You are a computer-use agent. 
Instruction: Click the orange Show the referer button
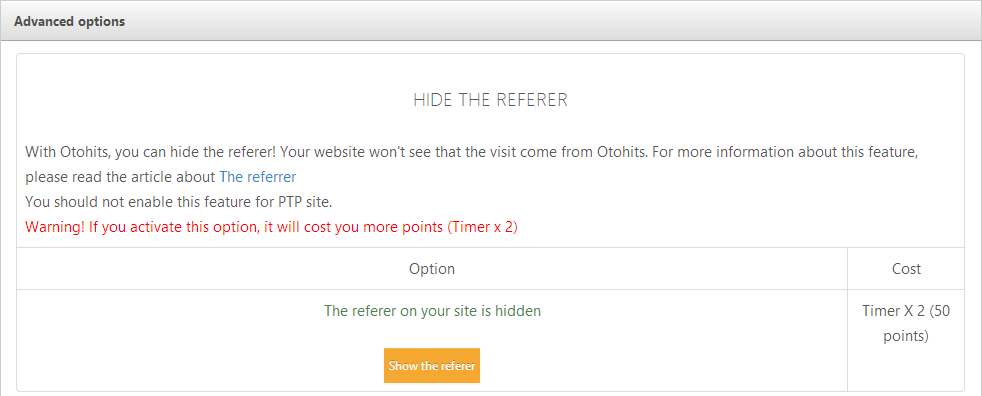click(432, 365)
